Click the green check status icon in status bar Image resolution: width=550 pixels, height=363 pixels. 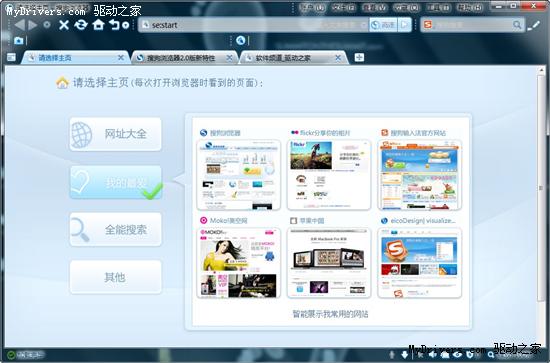pyautogui.click(x=11, y=355)
